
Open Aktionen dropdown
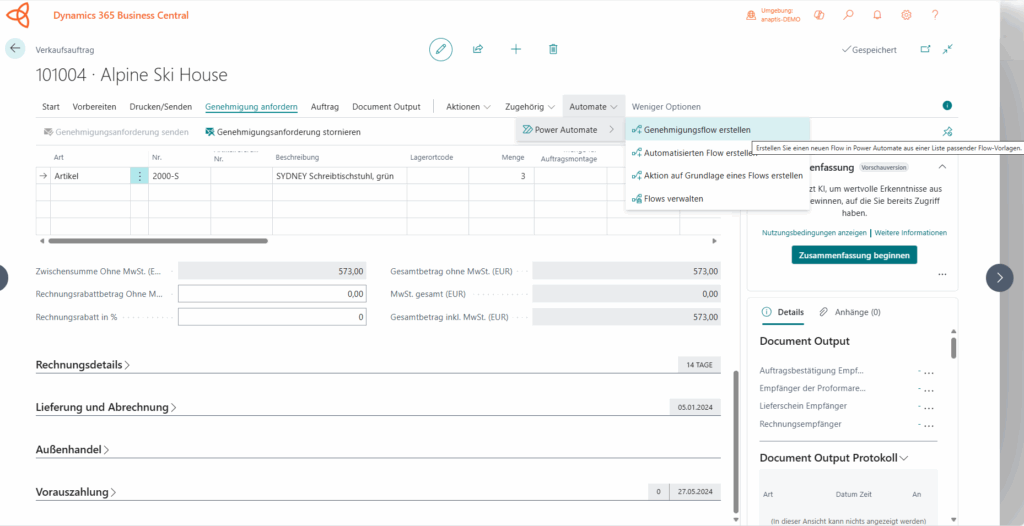tap(468, 107)
